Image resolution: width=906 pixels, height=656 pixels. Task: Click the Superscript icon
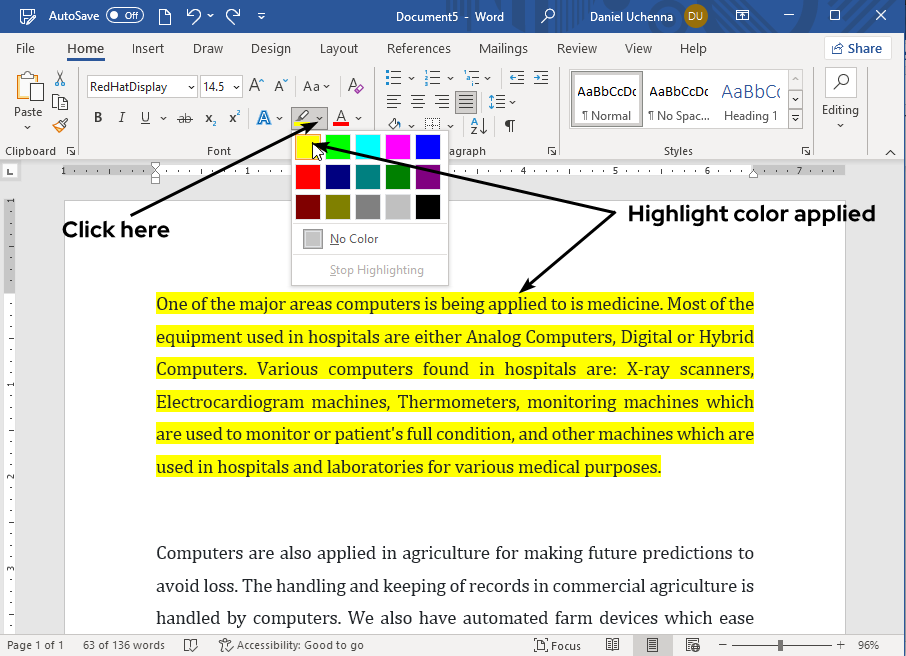coord(234,118)
